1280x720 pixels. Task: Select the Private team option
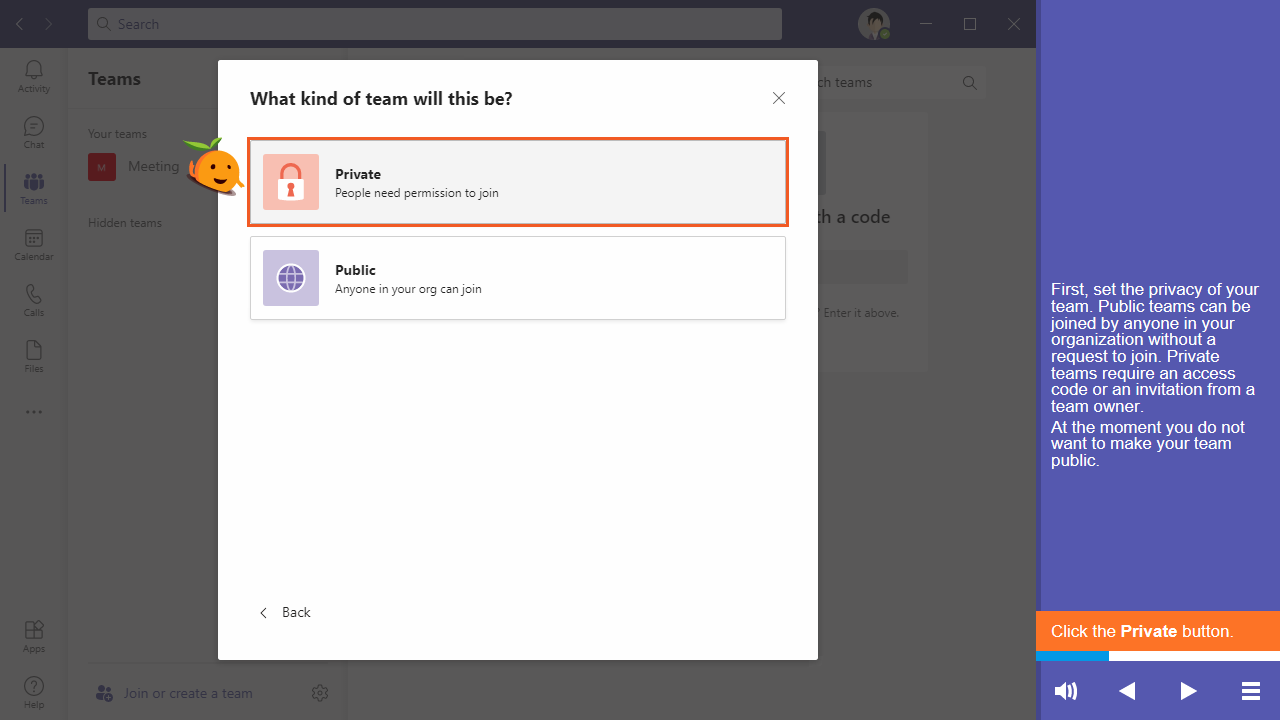pos(518,182)
